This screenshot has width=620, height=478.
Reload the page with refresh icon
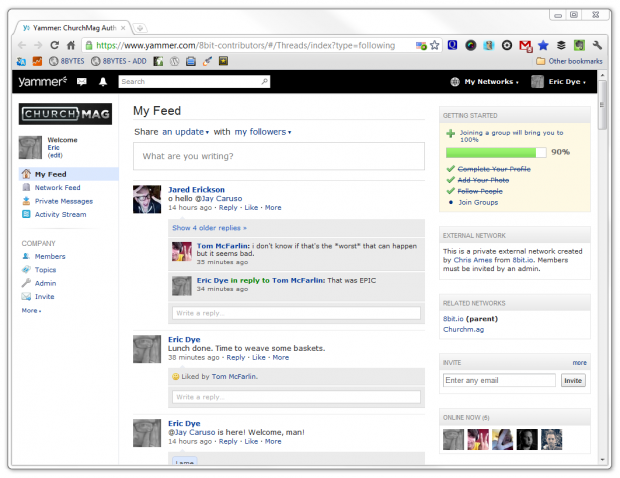point(55,45)
